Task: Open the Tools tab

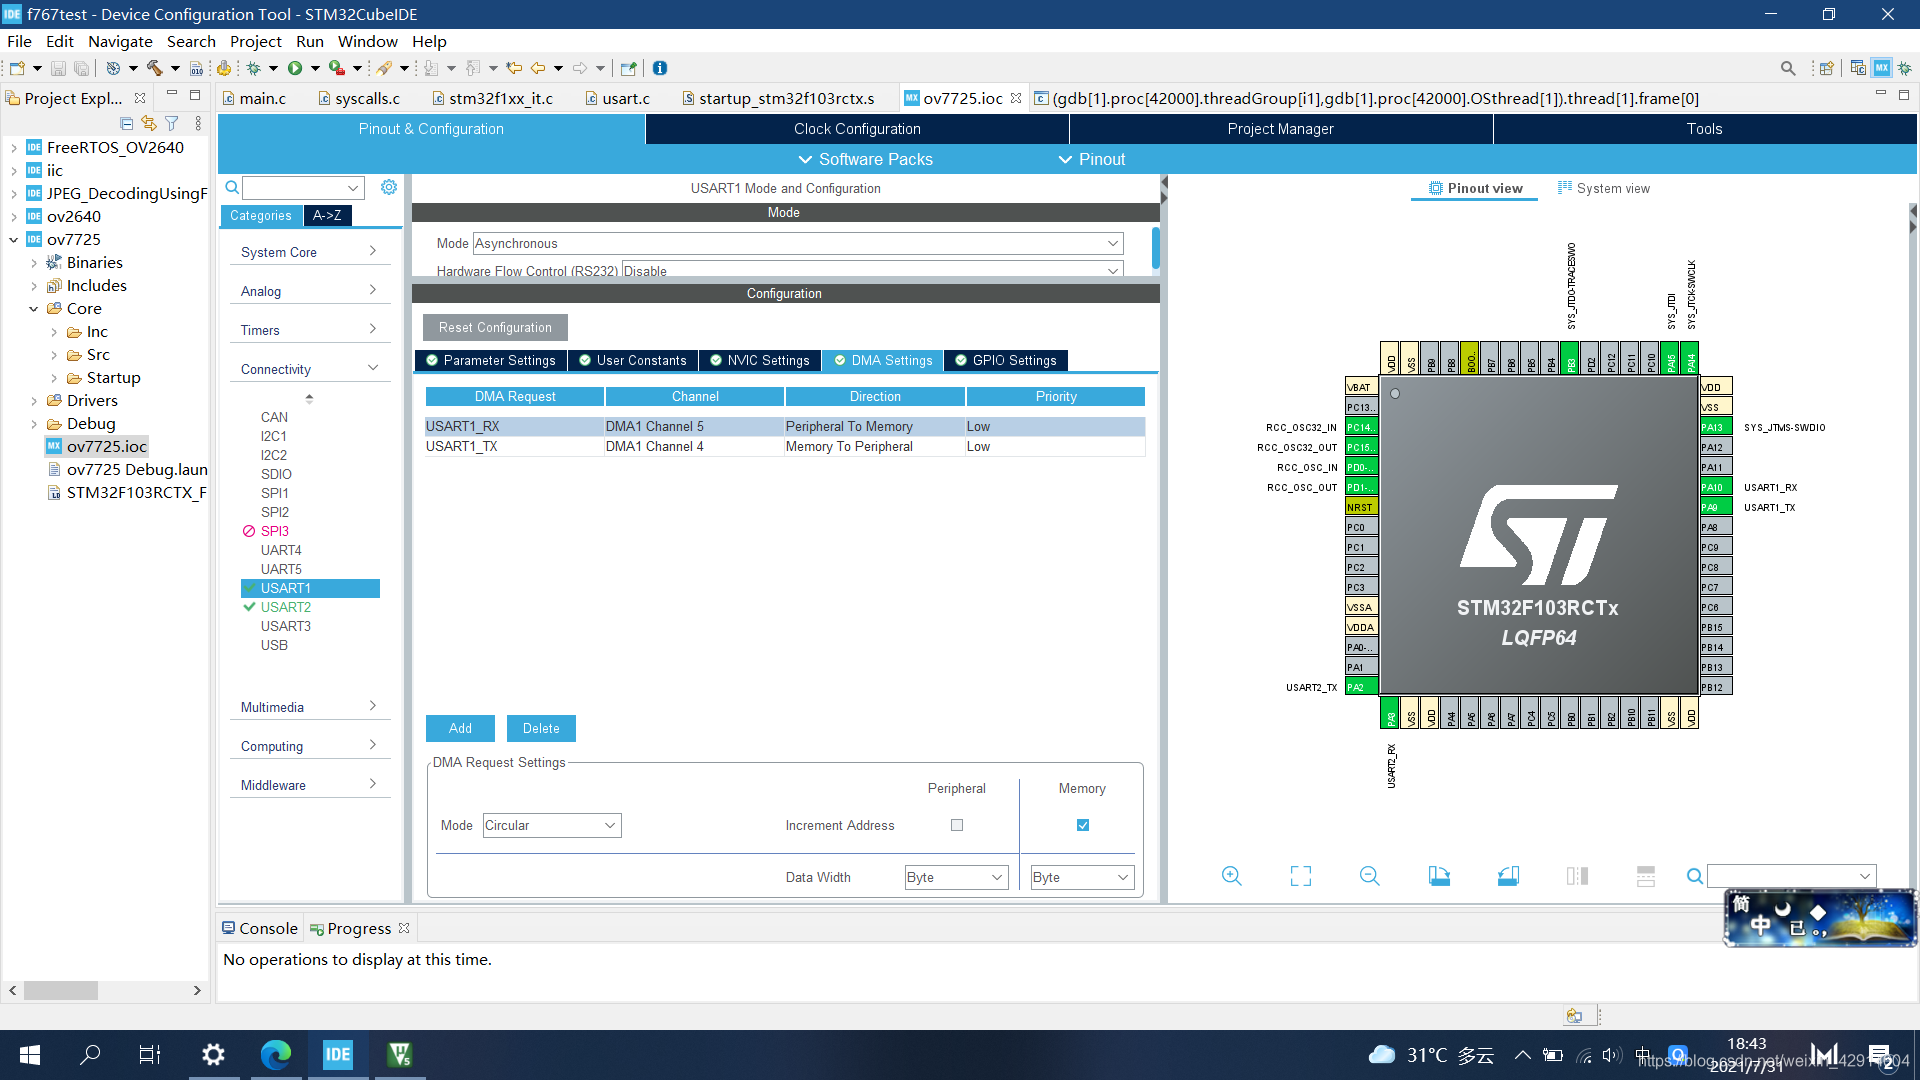Action: (1705, 129)
